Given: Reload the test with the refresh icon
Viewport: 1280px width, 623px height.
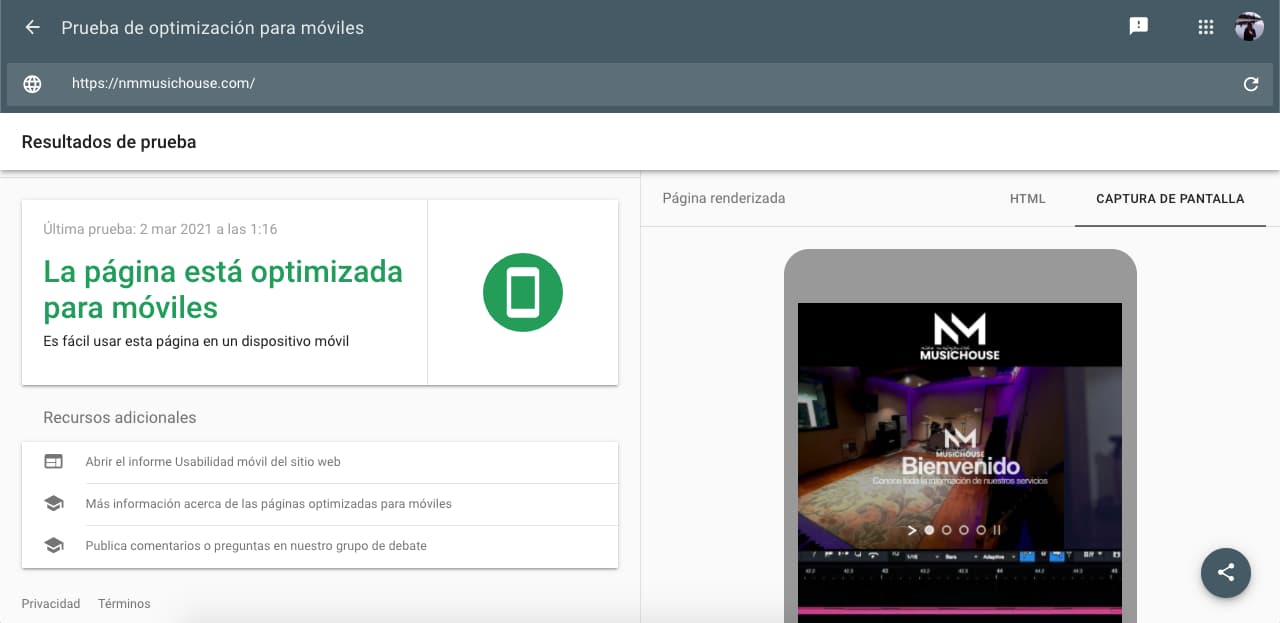Looking at the screenshot, I should 1251,85.
